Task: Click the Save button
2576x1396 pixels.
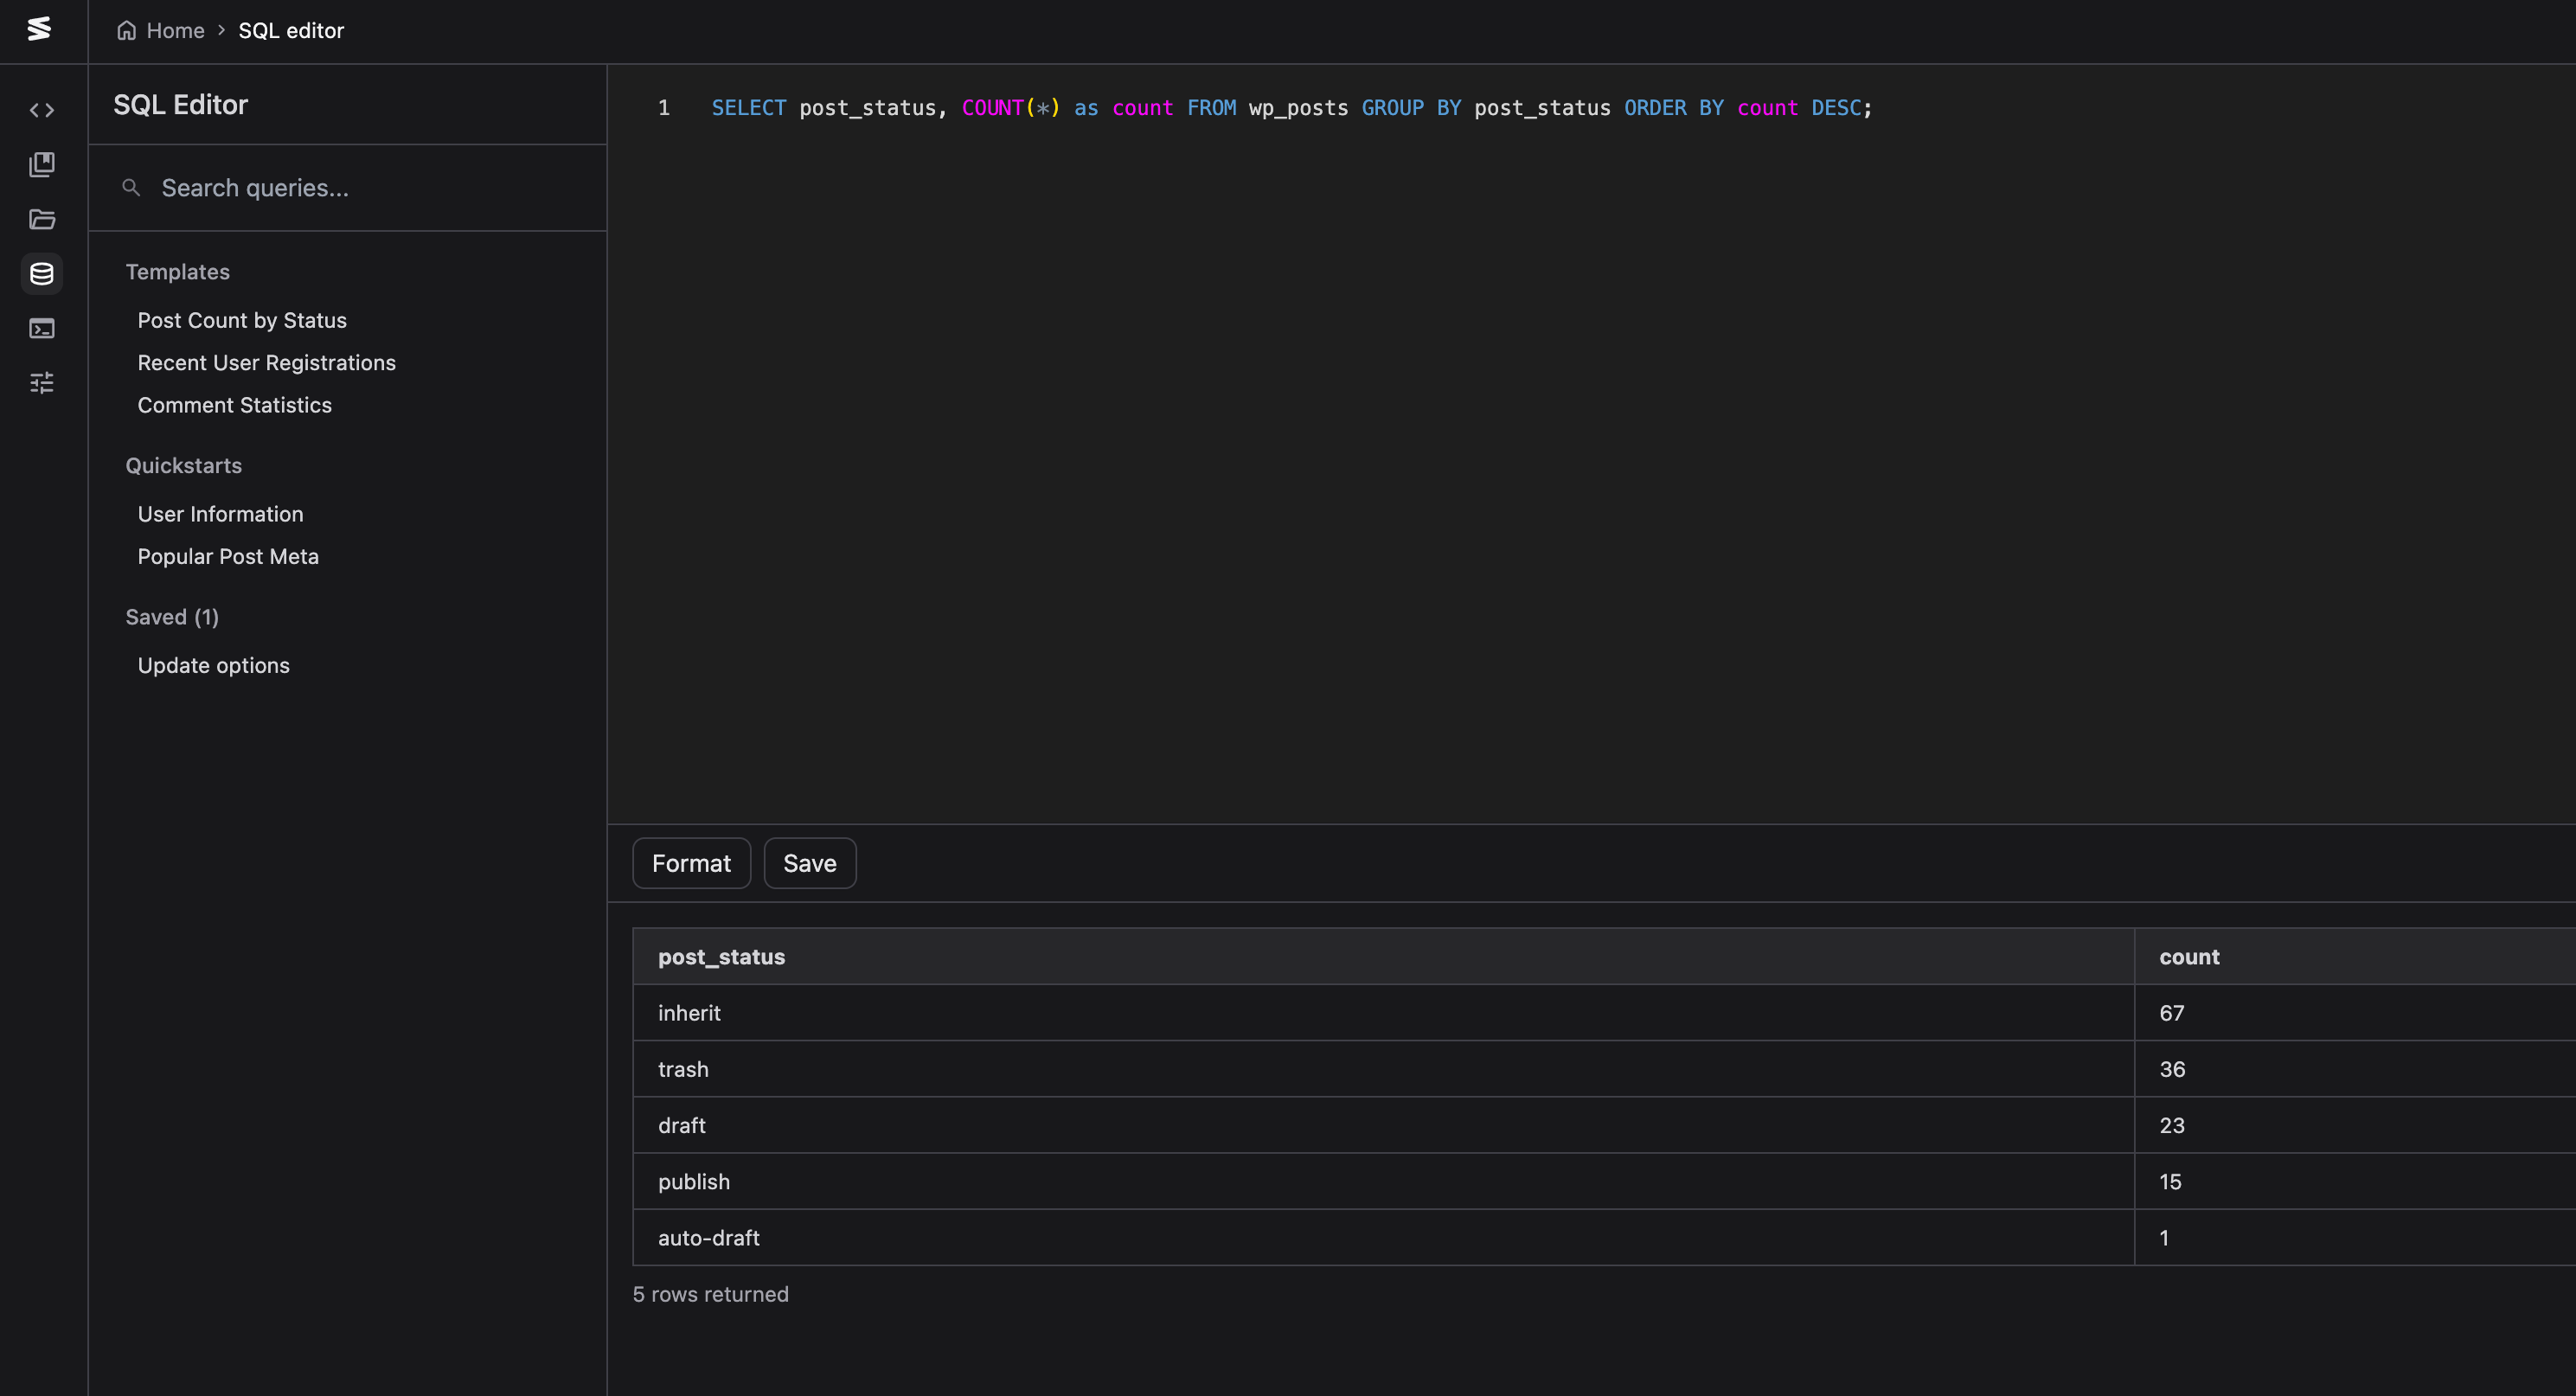Action: click(809, 862)
